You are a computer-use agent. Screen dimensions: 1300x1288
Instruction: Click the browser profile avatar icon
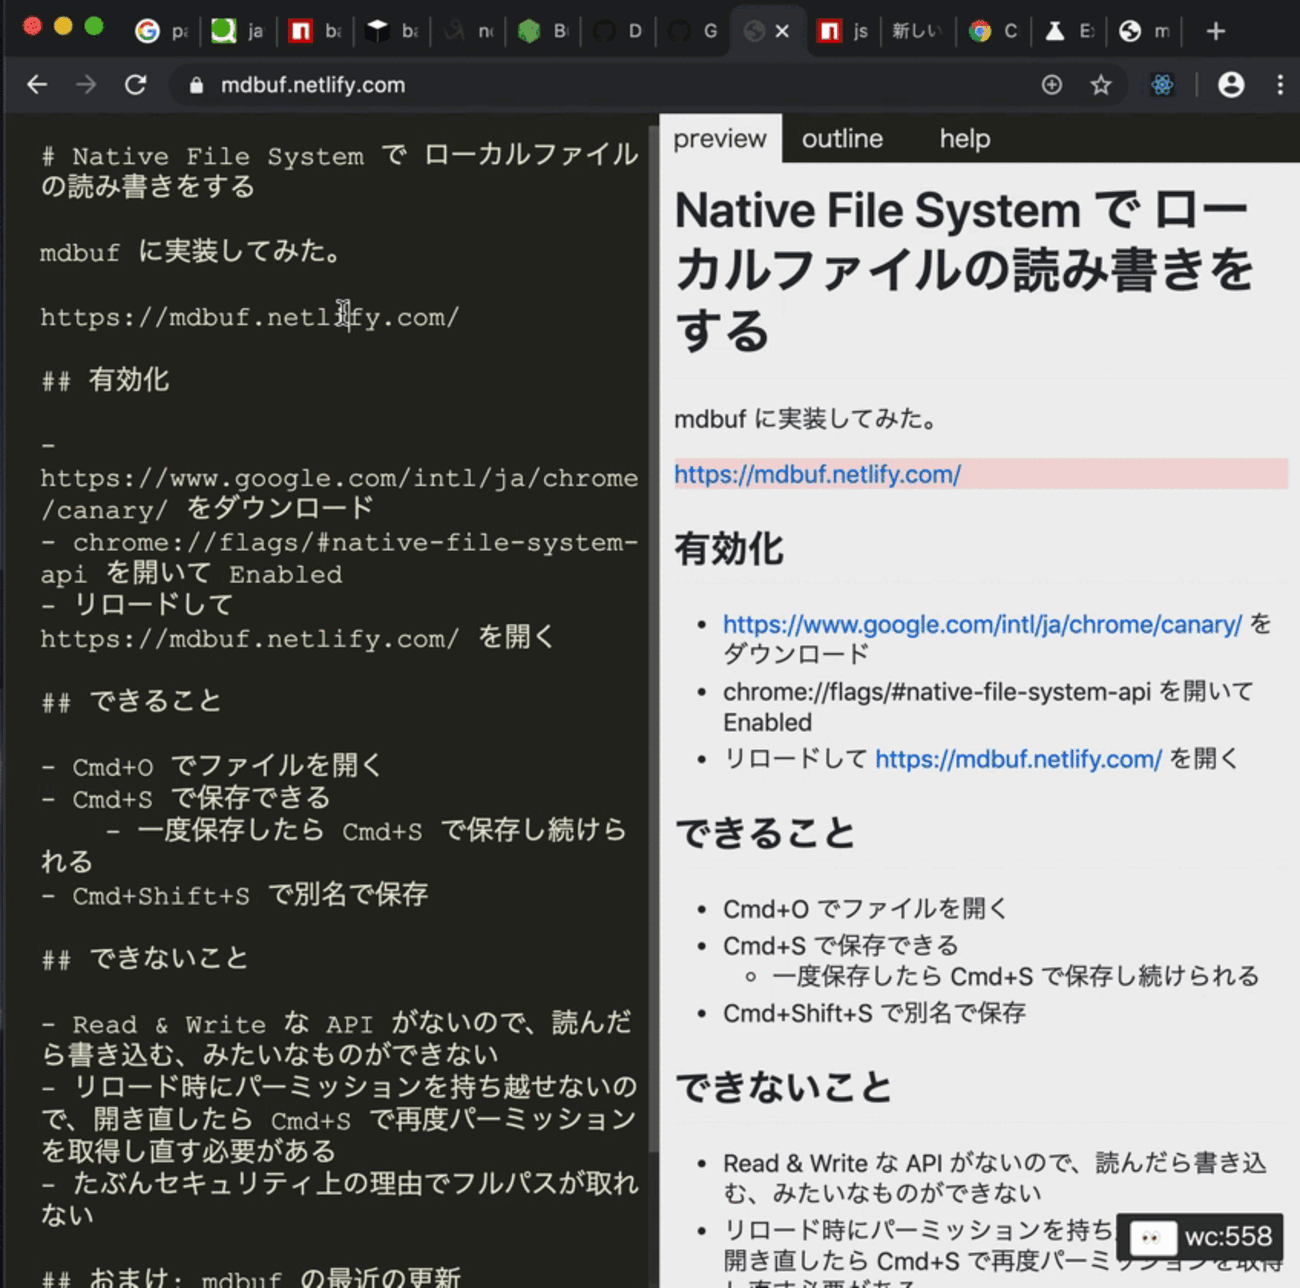(1231, 85)
